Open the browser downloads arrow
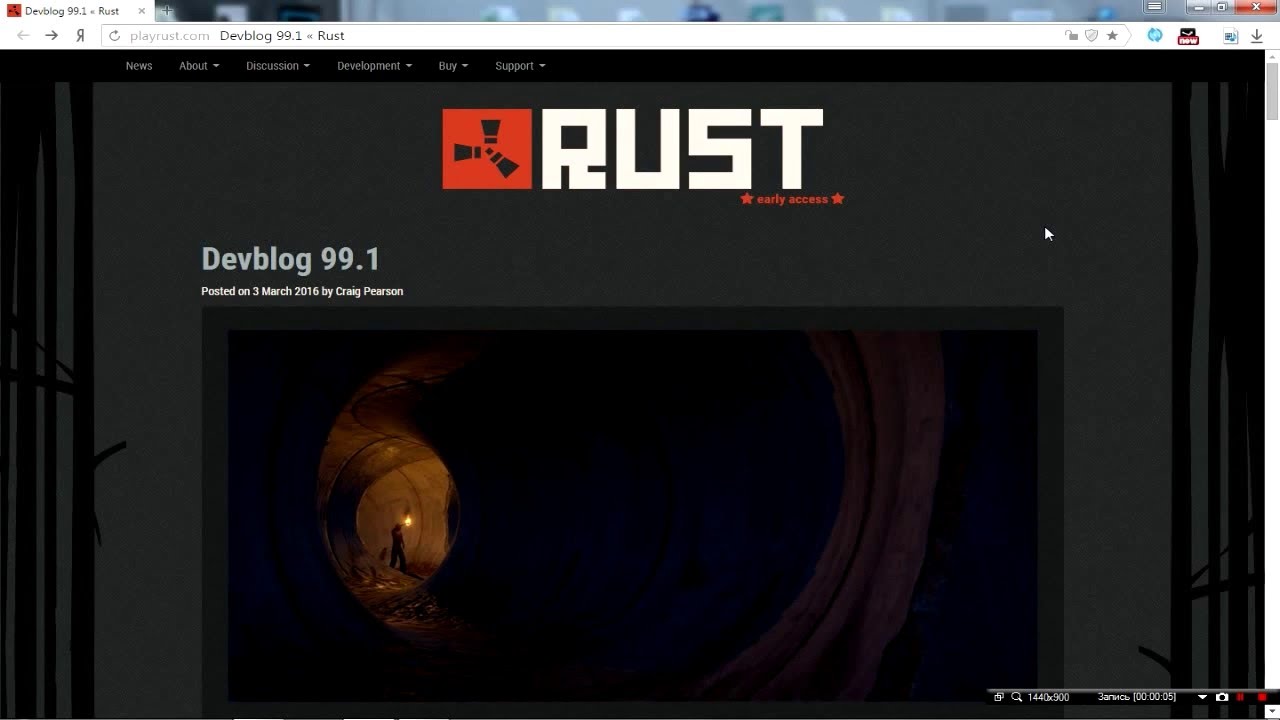1280x720 pixels. tap(1257, 36)
